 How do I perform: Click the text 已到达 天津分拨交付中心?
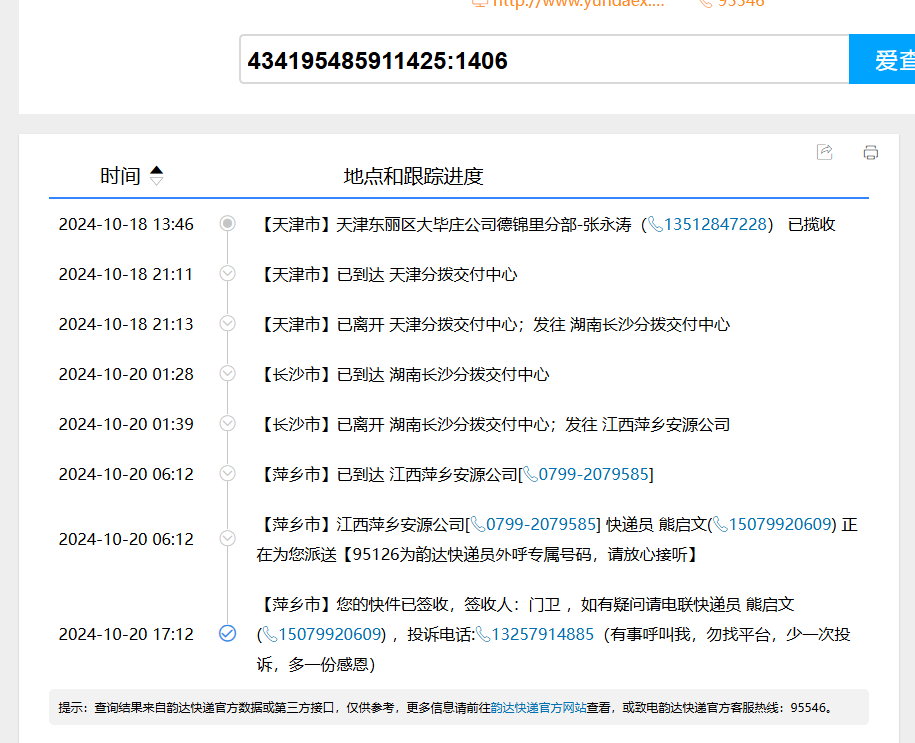(x=427, y=274)
